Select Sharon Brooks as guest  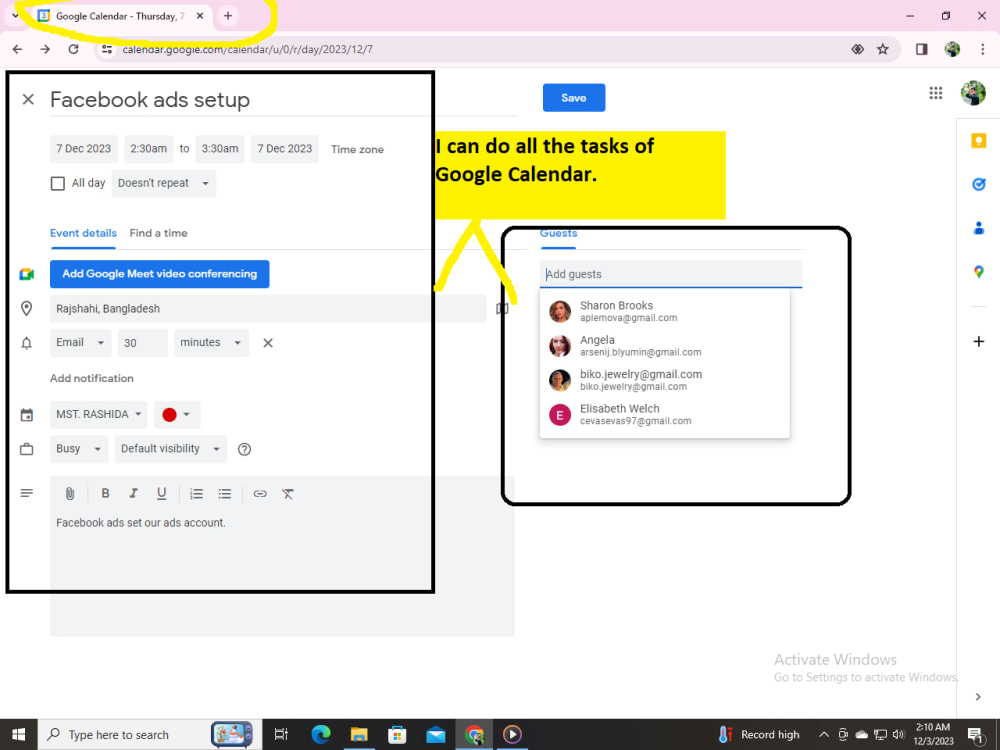pyautogui.click(x=665, y=311)
